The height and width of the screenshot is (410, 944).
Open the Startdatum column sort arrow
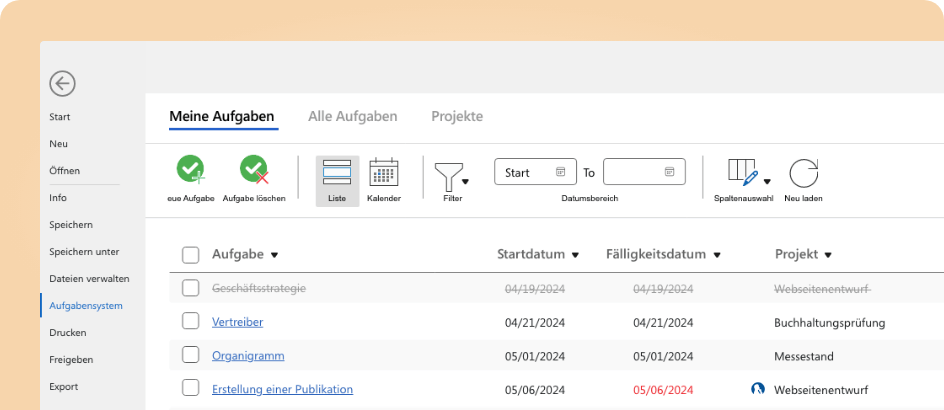[575, 255]
